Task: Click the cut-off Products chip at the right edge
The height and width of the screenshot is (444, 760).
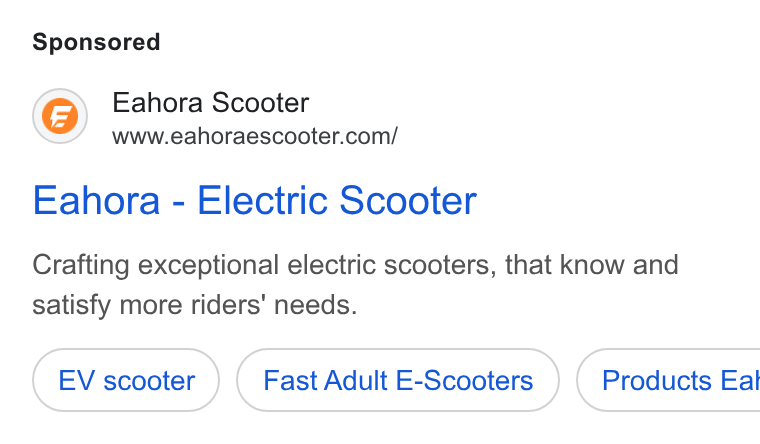Action: tap(668, 380)
